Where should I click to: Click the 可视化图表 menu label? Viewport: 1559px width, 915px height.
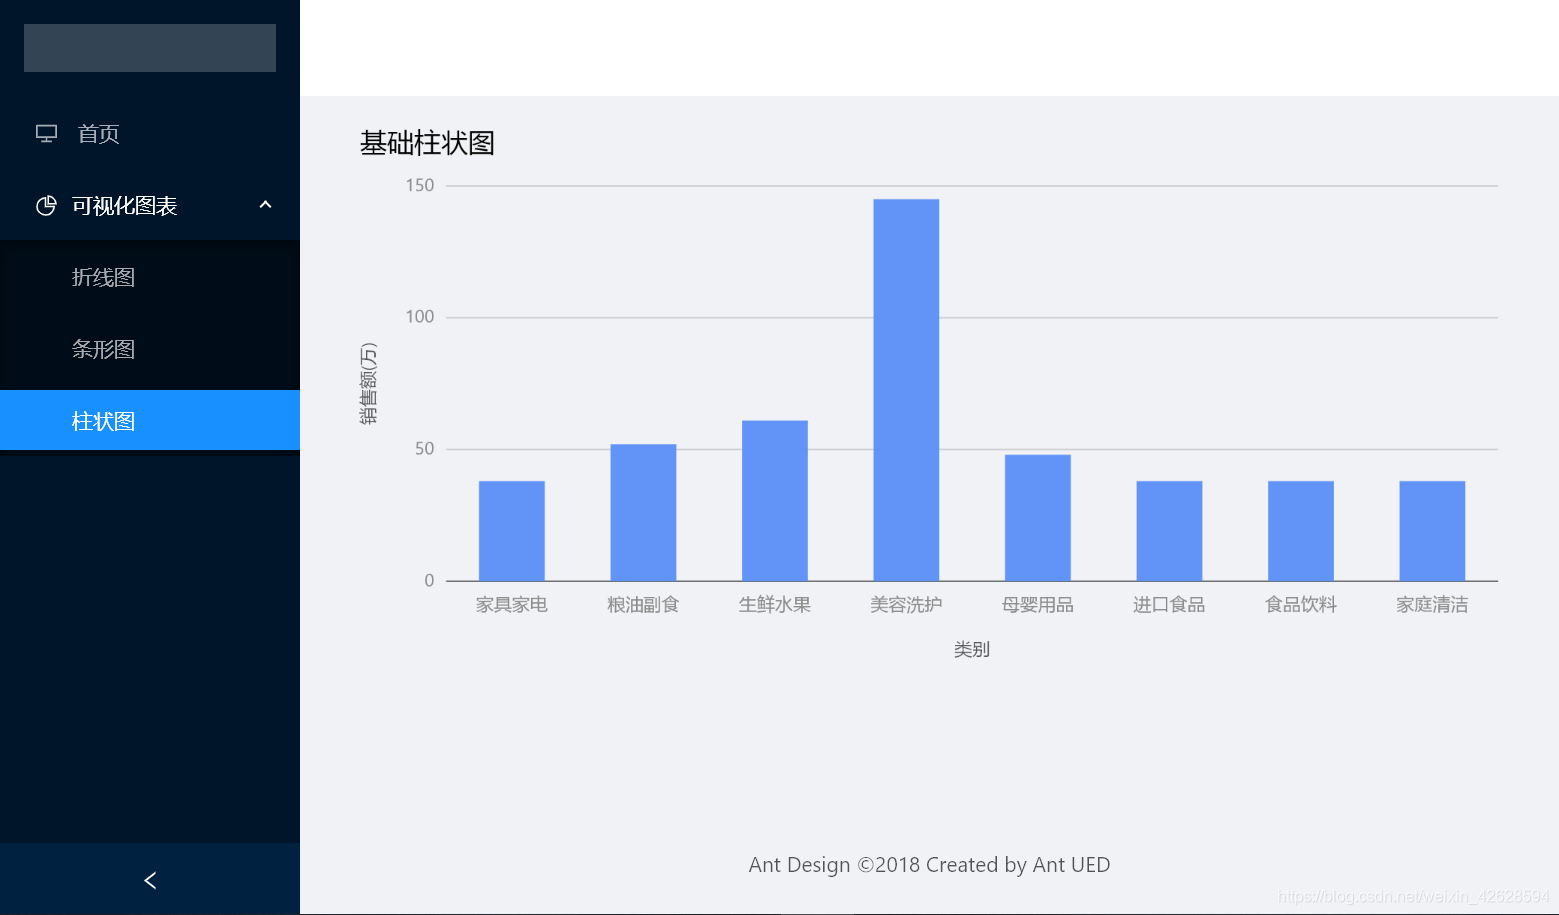[124, 206]
